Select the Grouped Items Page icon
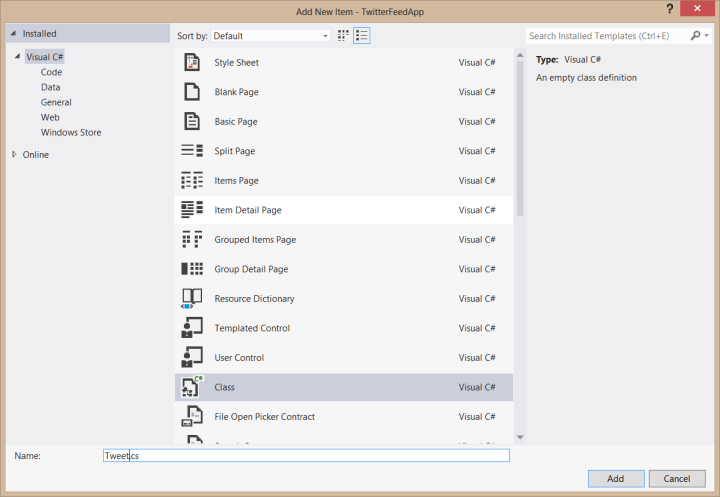This screenshot has width=720, height=497. [192, 240]
